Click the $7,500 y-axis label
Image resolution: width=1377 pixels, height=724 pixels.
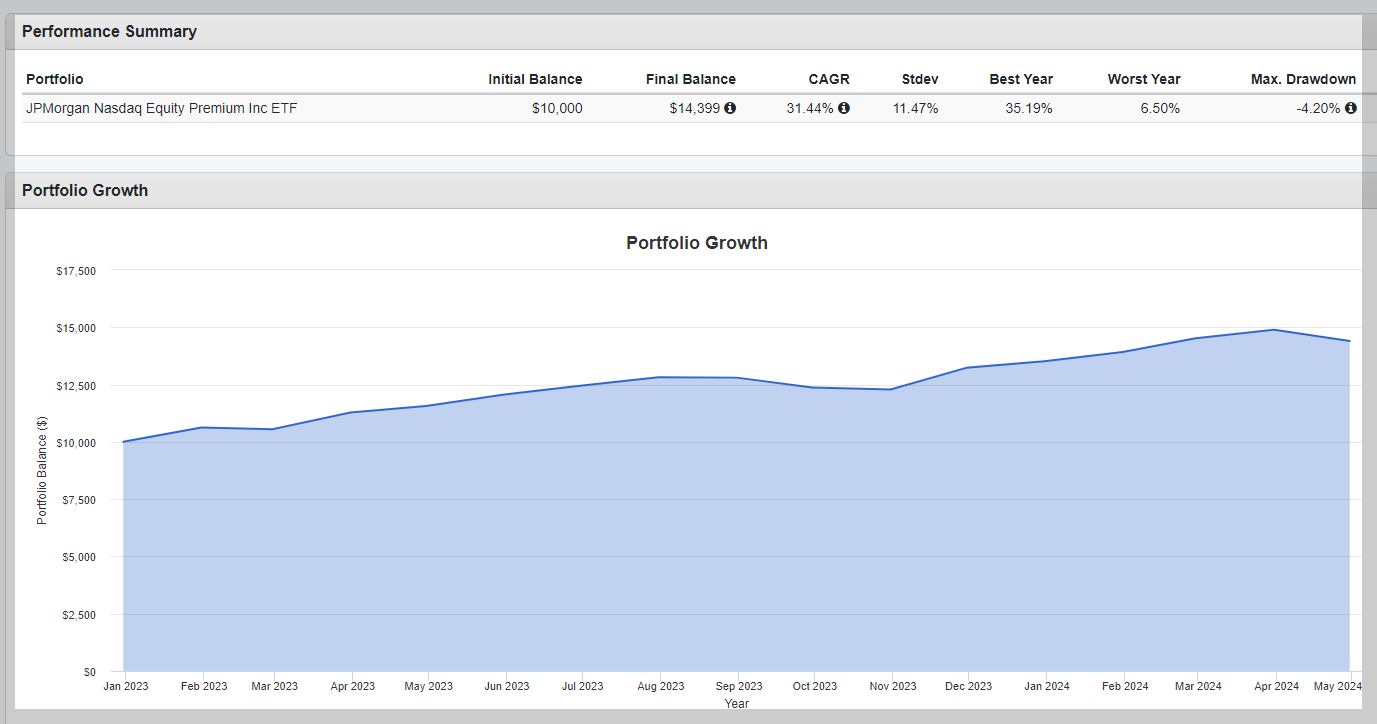(79, 500)
